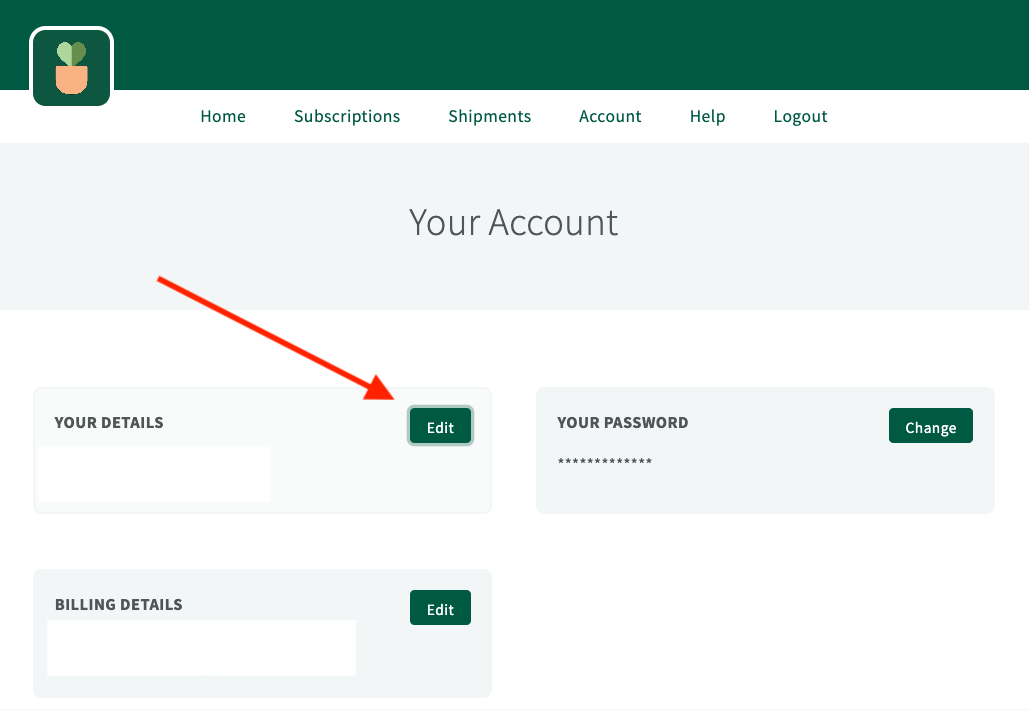1029x710 pixels.
Task: Select the Your Account page heading
Action: pyautogui.click(x=513, y=222)
